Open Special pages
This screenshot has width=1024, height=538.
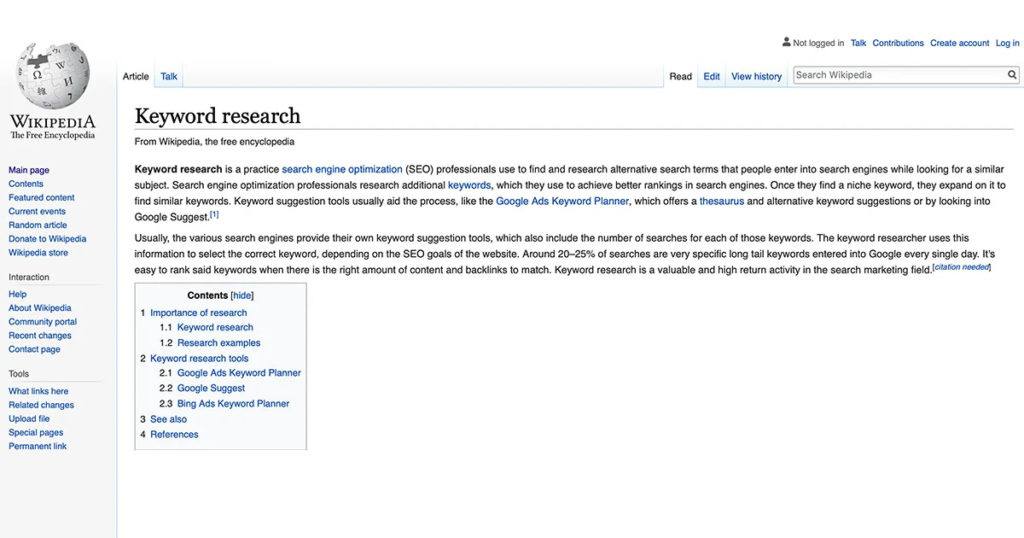point(36,432)
